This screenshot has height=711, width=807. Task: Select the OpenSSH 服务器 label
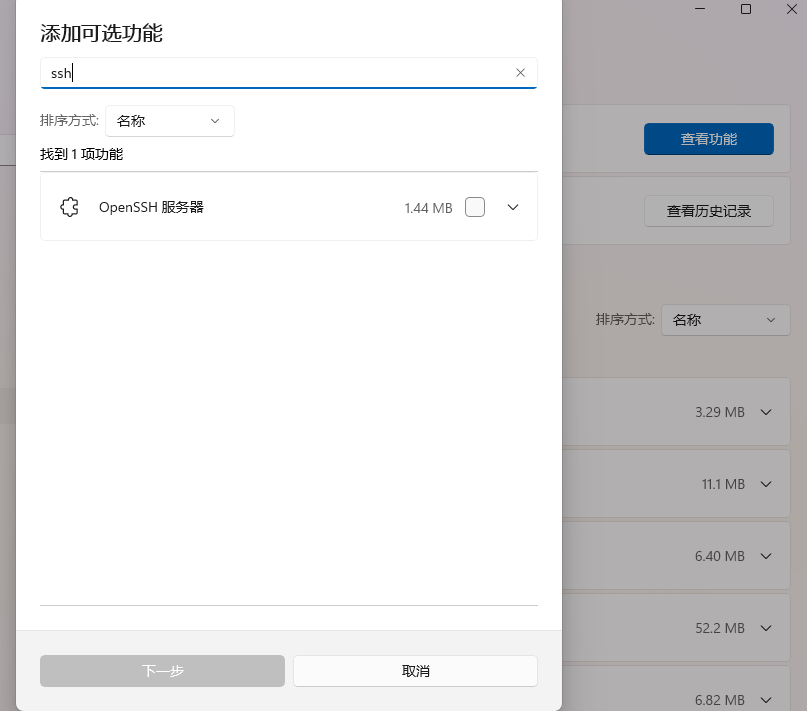click(151, 207)
